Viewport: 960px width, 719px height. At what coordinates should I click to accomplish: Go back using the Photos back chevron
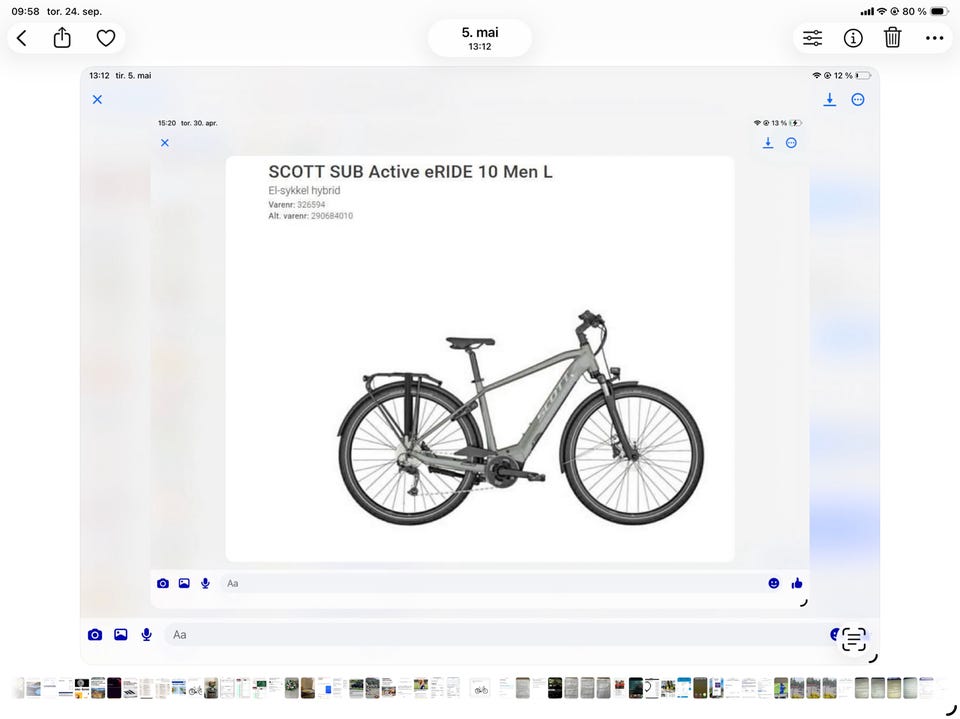coord(22,39)
